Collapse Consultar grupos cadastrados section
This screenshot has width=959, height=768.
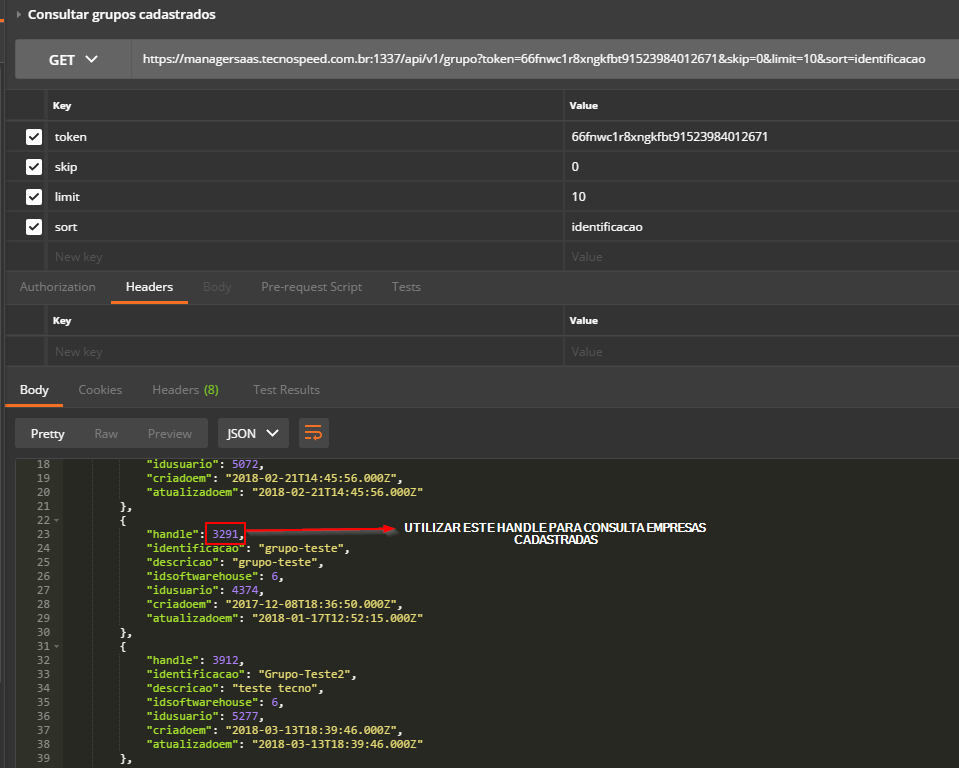tap(19, 15)
